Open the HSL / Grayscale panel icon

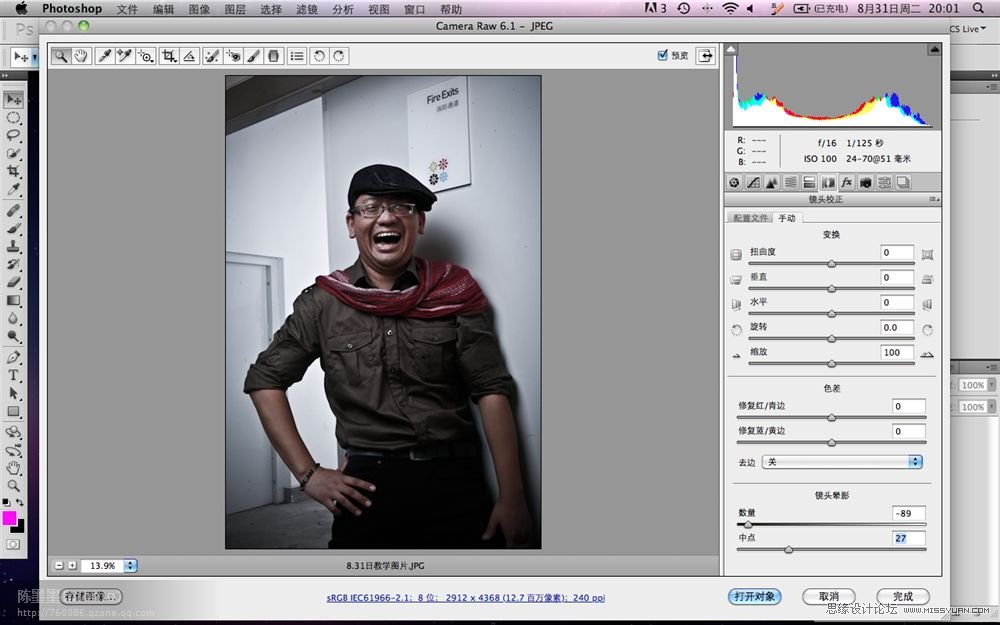tap(790, 183)
